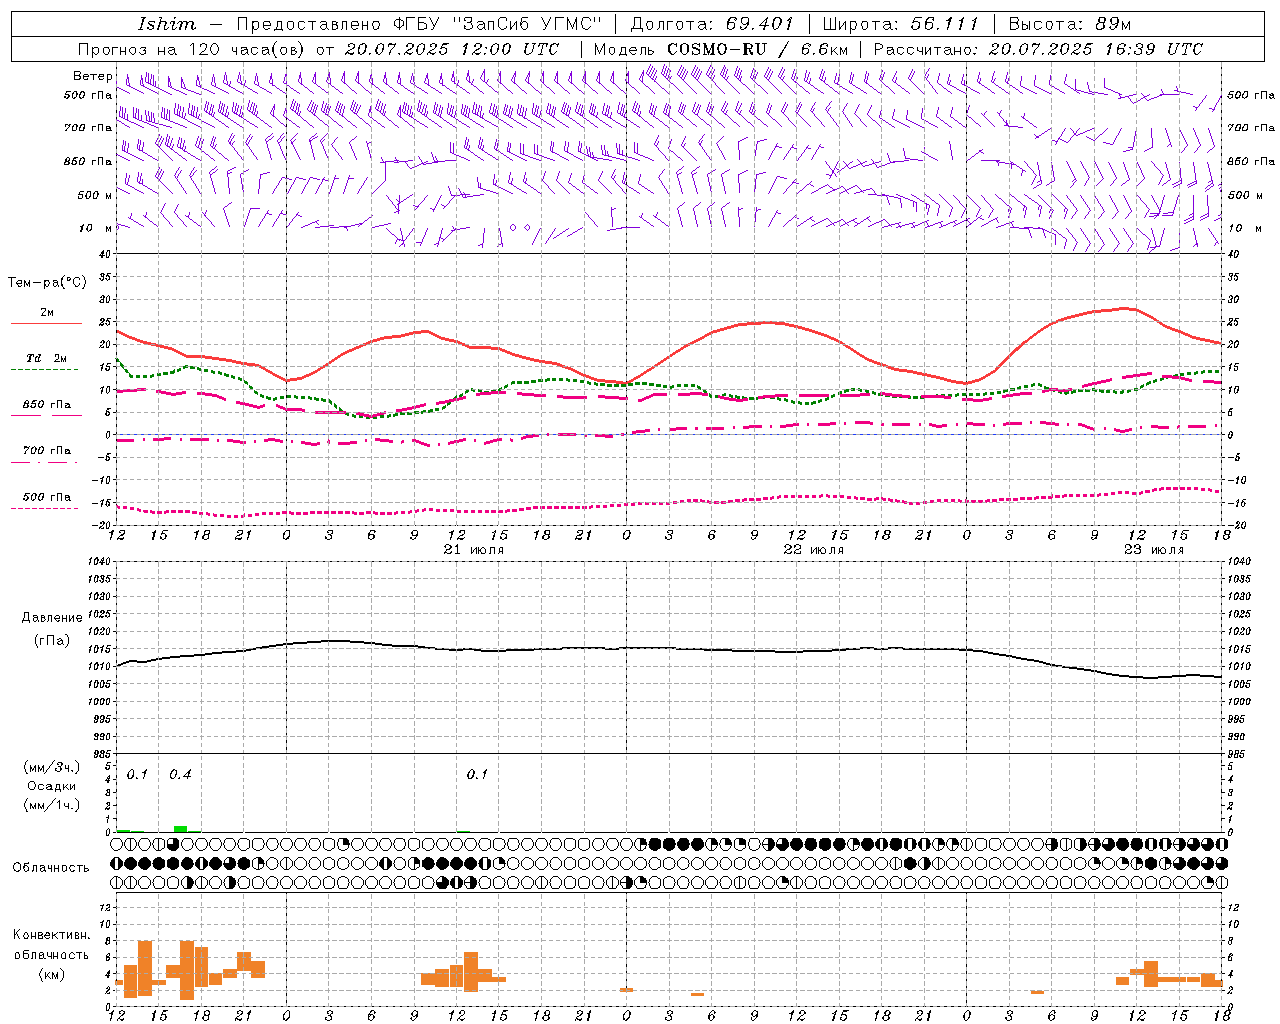Click the "Td 2м" dew point legend entry
This screenshot has height=1024, width=1280.
pyautogui.click(x=46, y=358)
